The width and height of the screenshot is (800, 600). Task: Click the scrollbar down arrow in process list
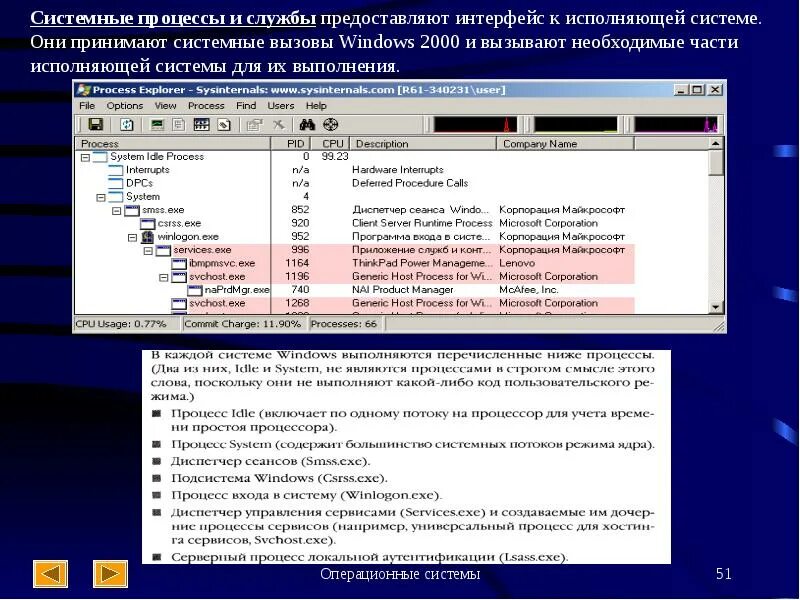pyautogui.click(x=716, y=307)
